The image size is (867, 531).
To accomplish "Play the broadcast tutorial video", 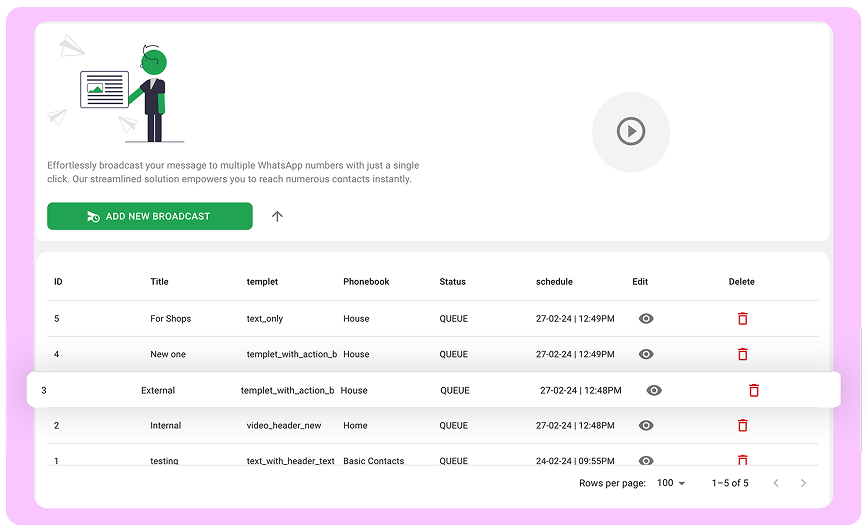I will pyautogui.click(x=630, y=131).
